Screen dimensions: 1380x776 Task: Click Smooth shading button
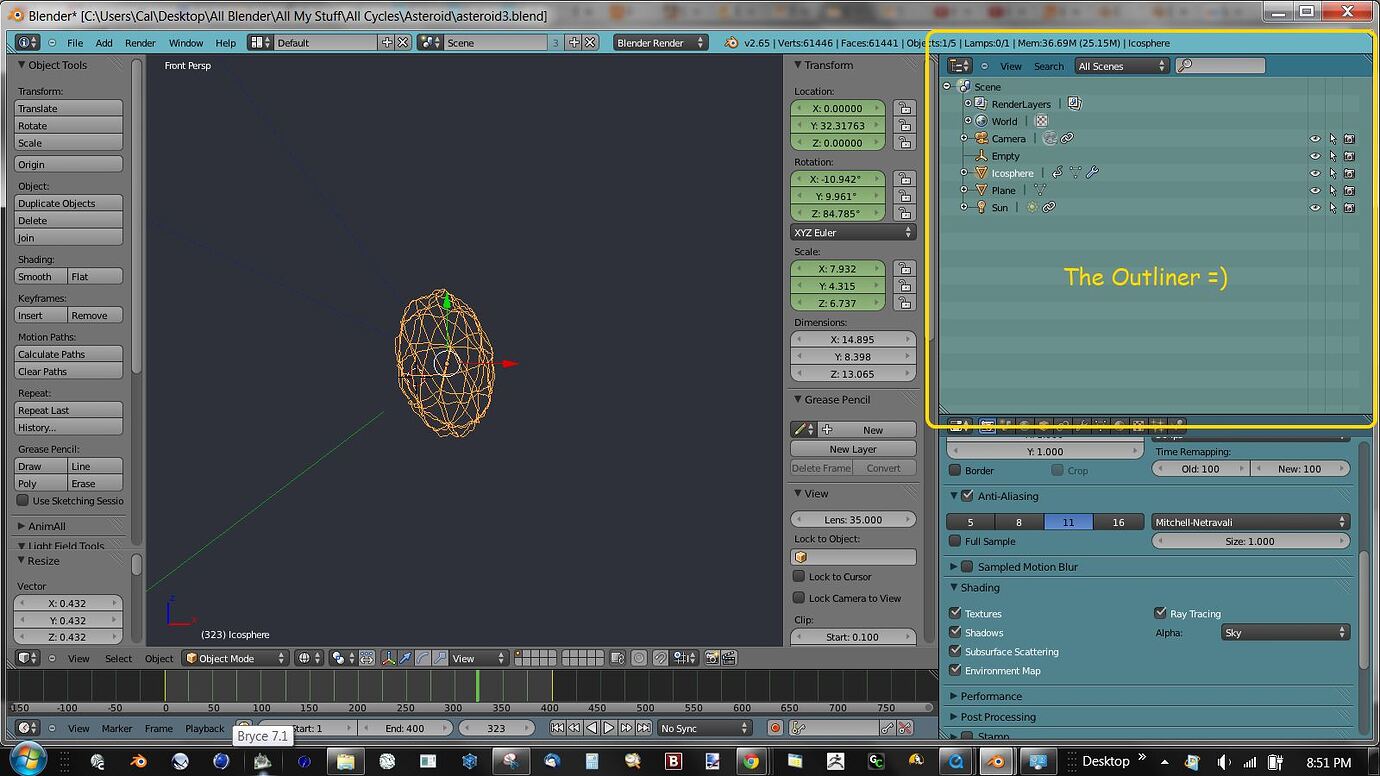[41, 276]
